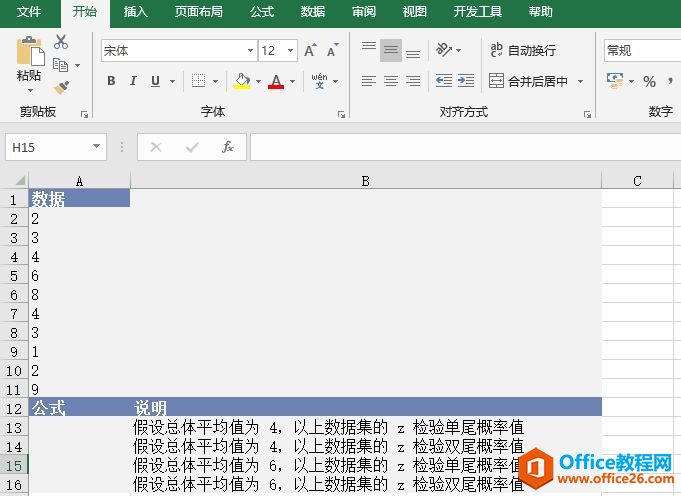Click the text orientation icon

click(x=446, y=50)
